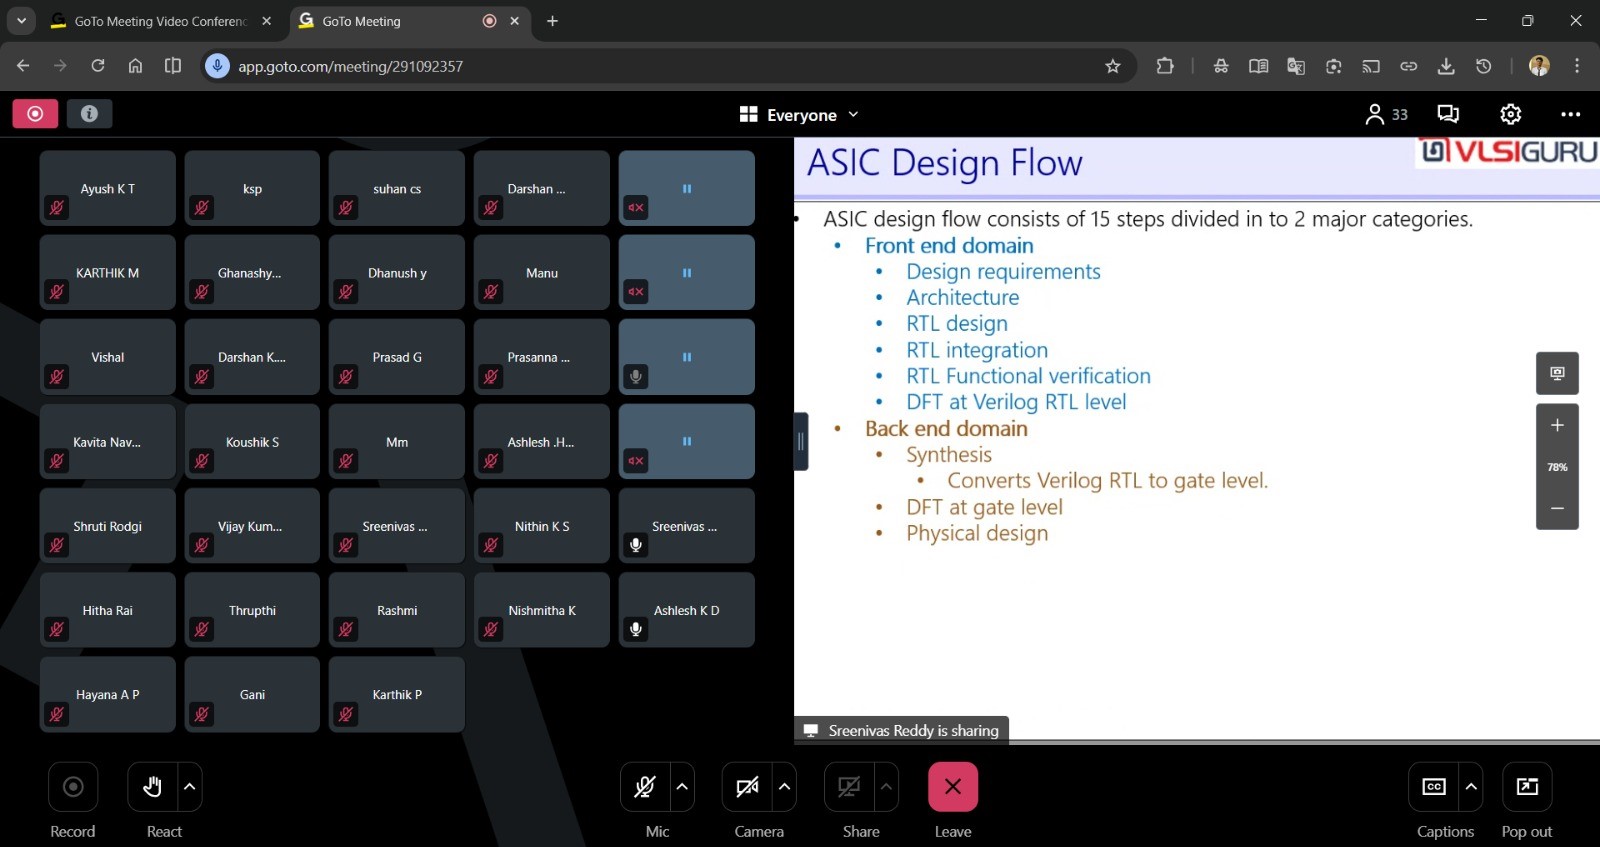Open the more options ellipsis menu
This screenshot has height=847, width=1600.
tap(1570, 115)
